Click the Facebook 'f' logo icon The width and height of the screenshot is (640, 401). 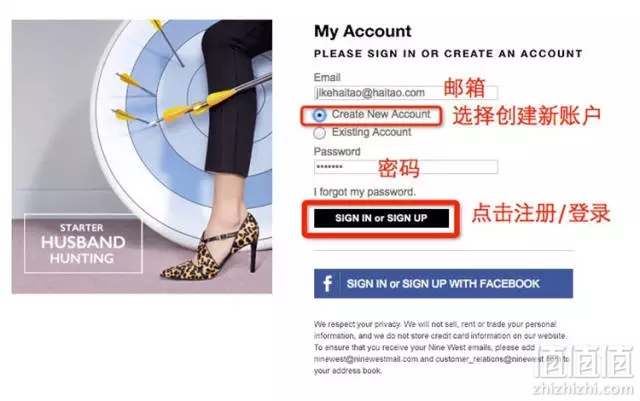327,284
